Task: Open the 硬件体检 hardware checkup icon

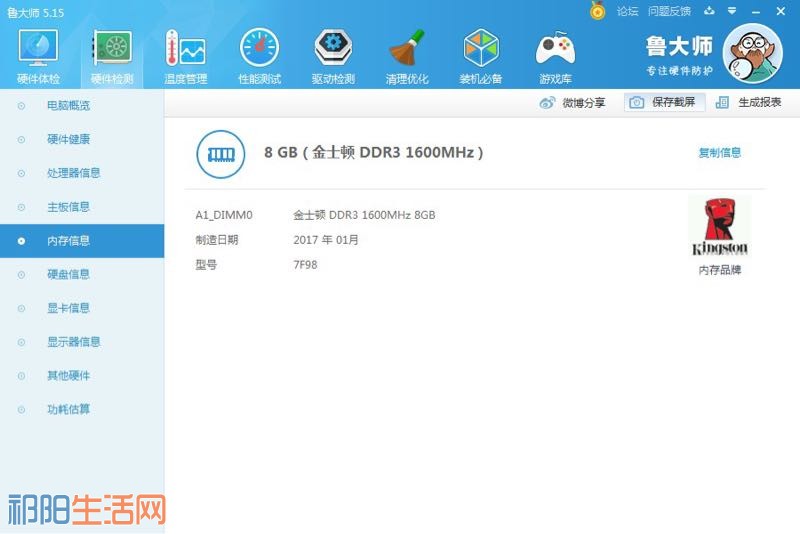Action: [x=38, y=47]
